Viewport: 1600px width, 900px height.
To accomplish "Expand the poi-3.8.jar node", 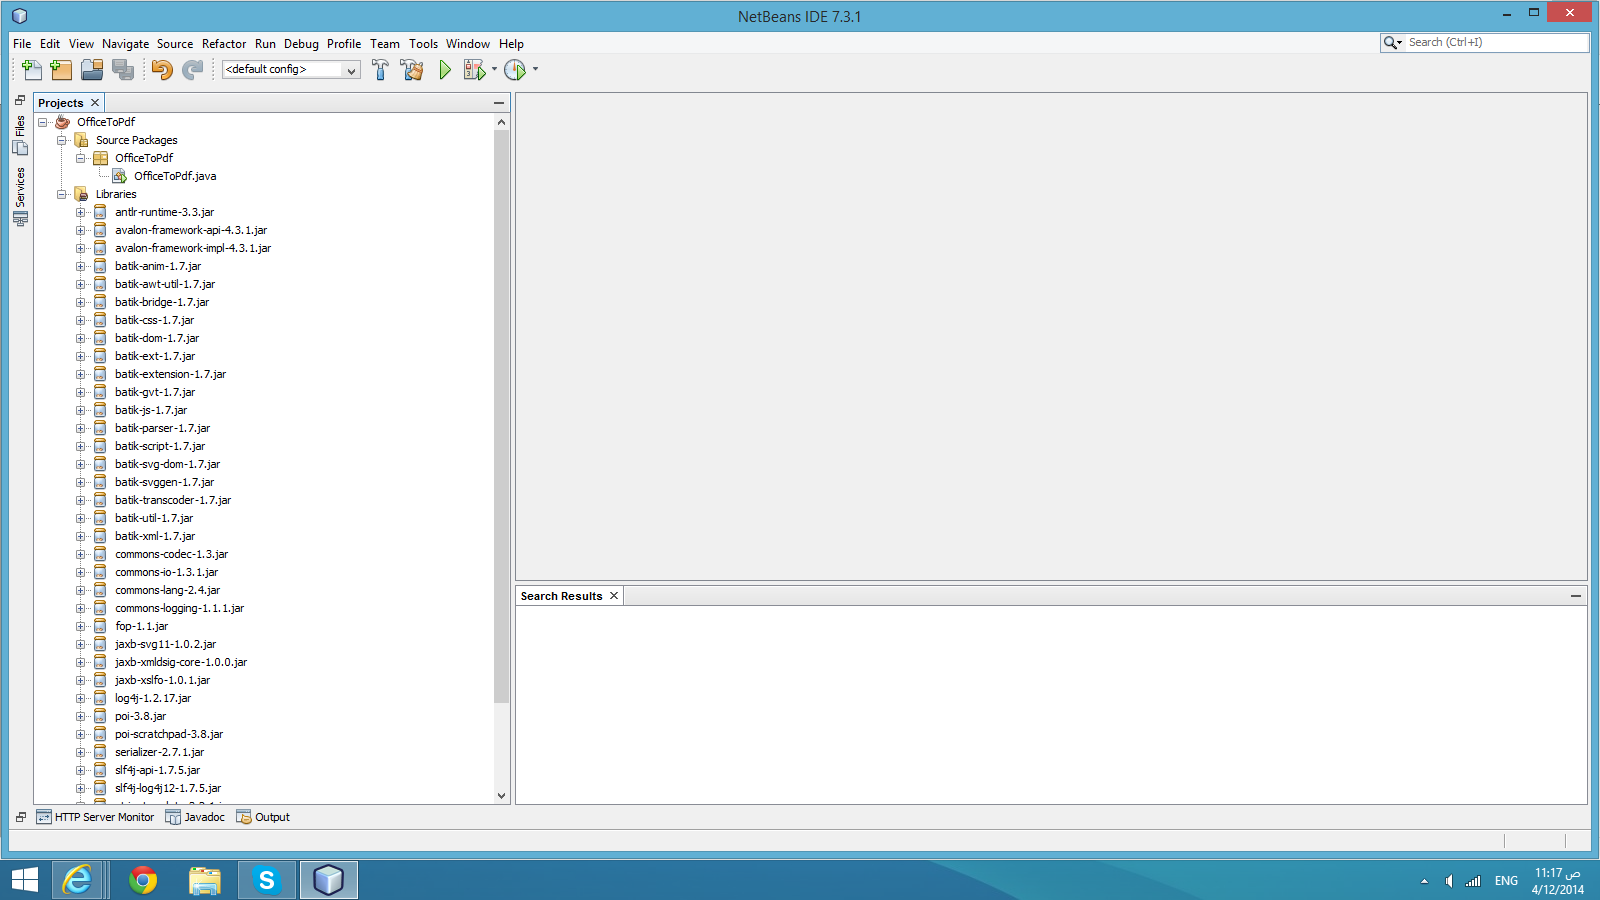I will pos(81,716).
